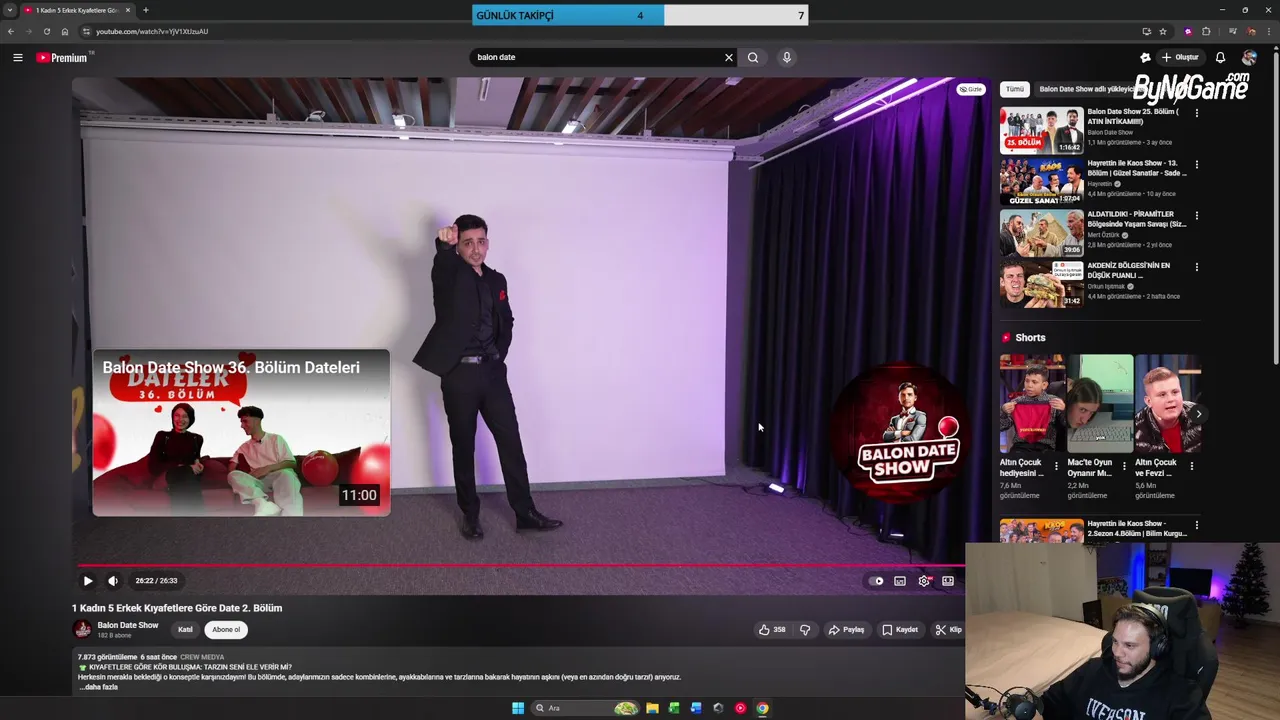
Task: Open File Explorer from the taskbar
Action: [652, 708]
